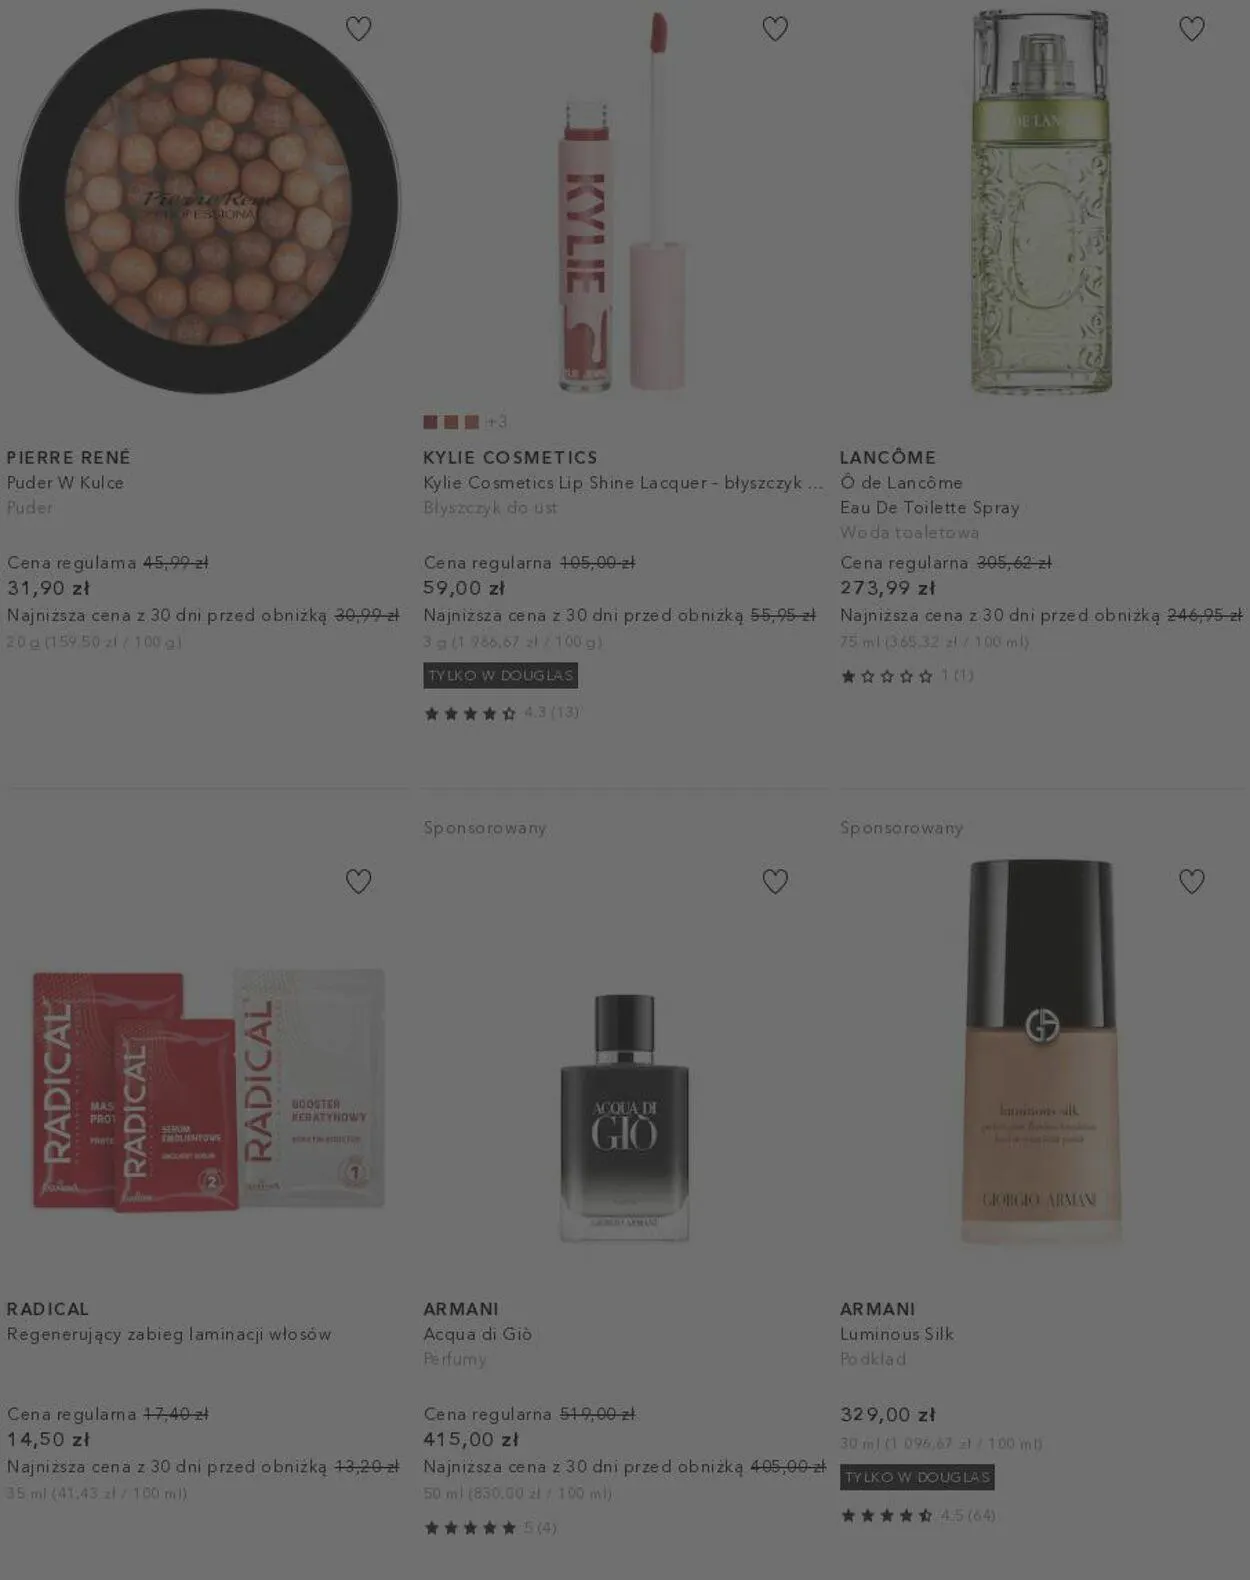Select first Kylie lip gloss color swatch
This screenshot has width=1250, height=1580.
(430, 422)
